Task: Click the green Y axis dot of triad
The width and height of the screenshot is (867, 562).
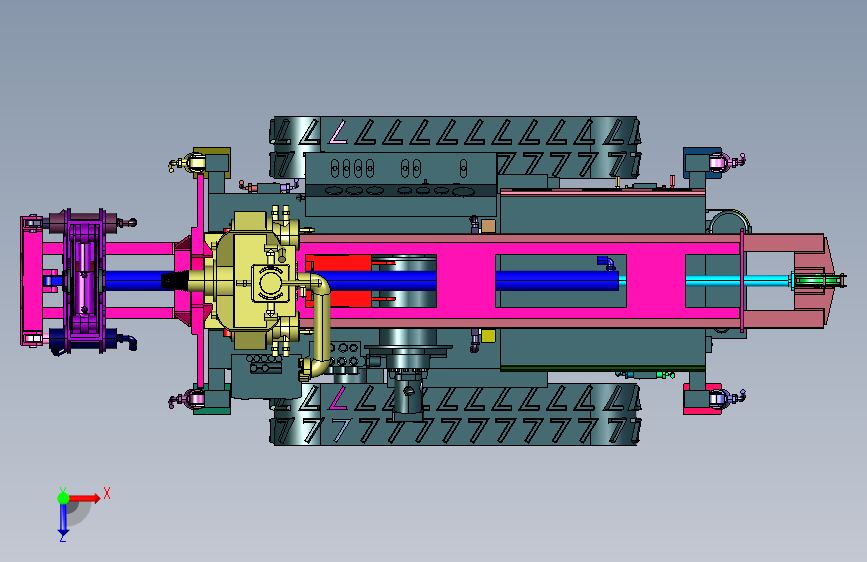Action: click(63, 498)
